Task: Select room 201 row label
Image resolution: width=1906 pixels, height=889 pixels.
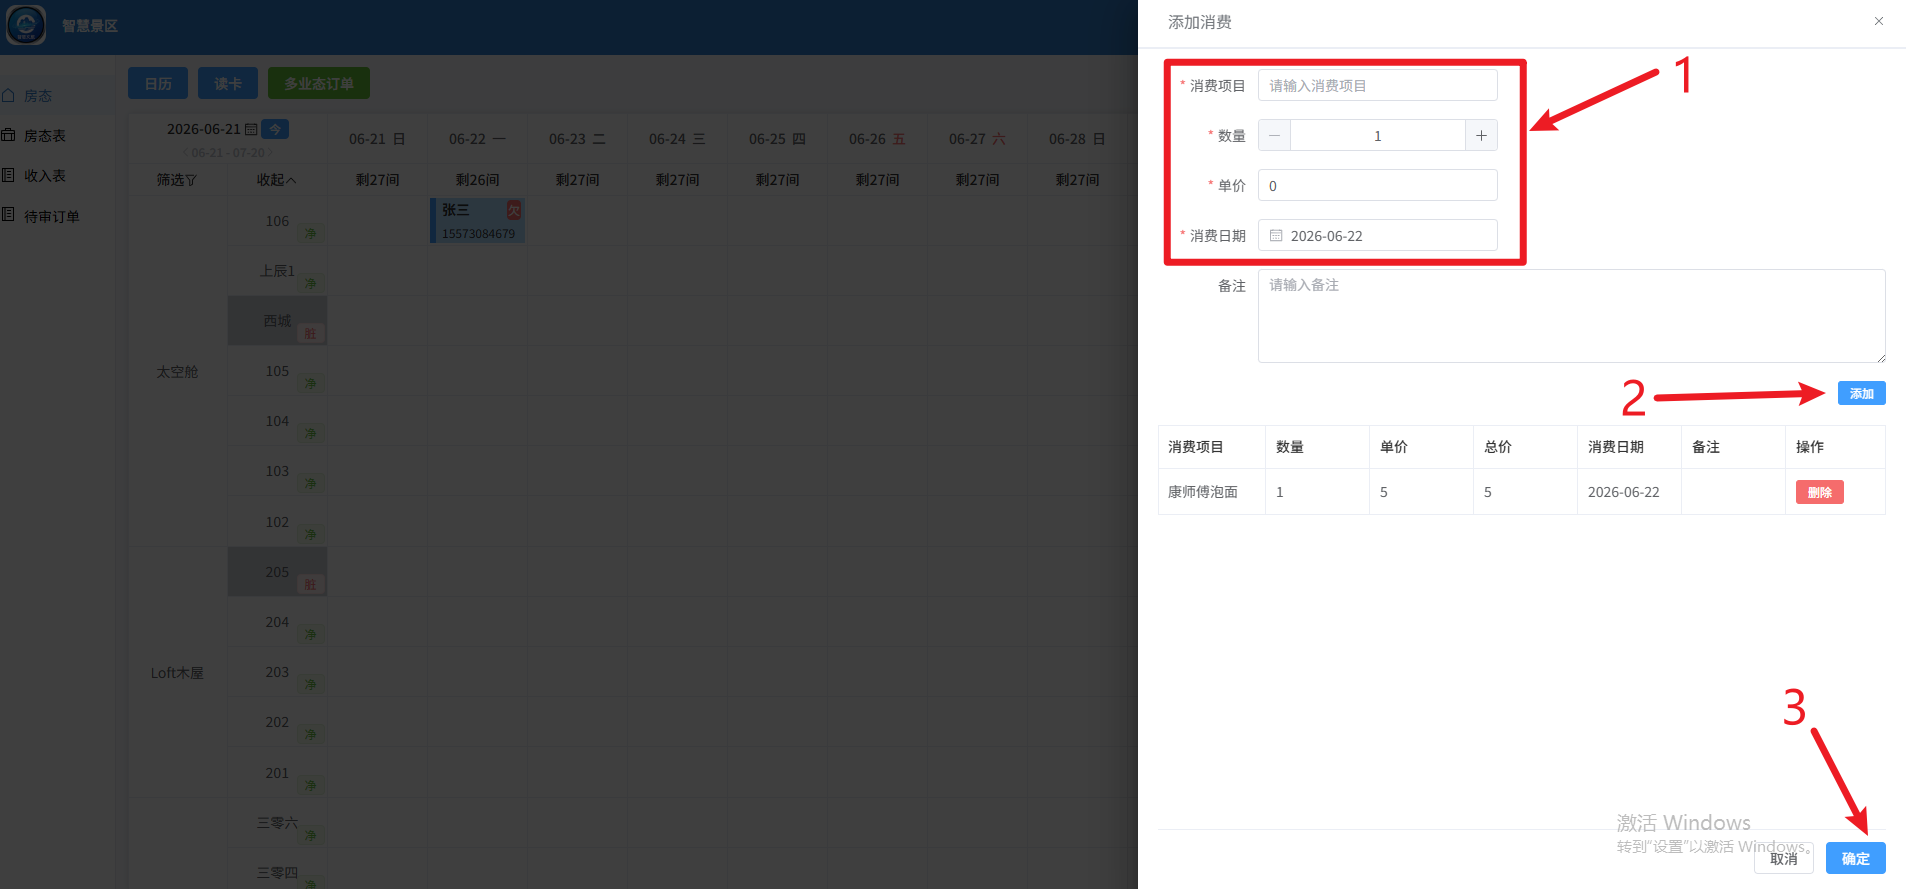Action: click(x=277, y=773)
